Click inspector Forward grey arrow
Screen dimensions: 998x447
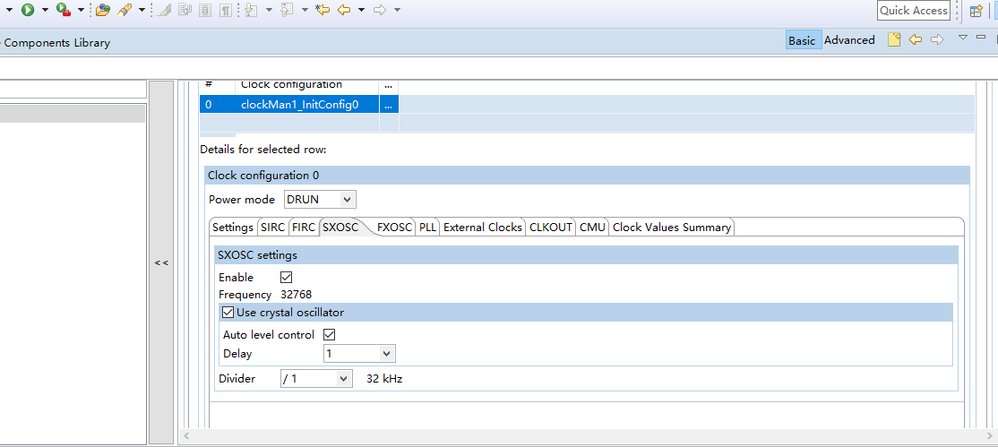pos(936,39)
